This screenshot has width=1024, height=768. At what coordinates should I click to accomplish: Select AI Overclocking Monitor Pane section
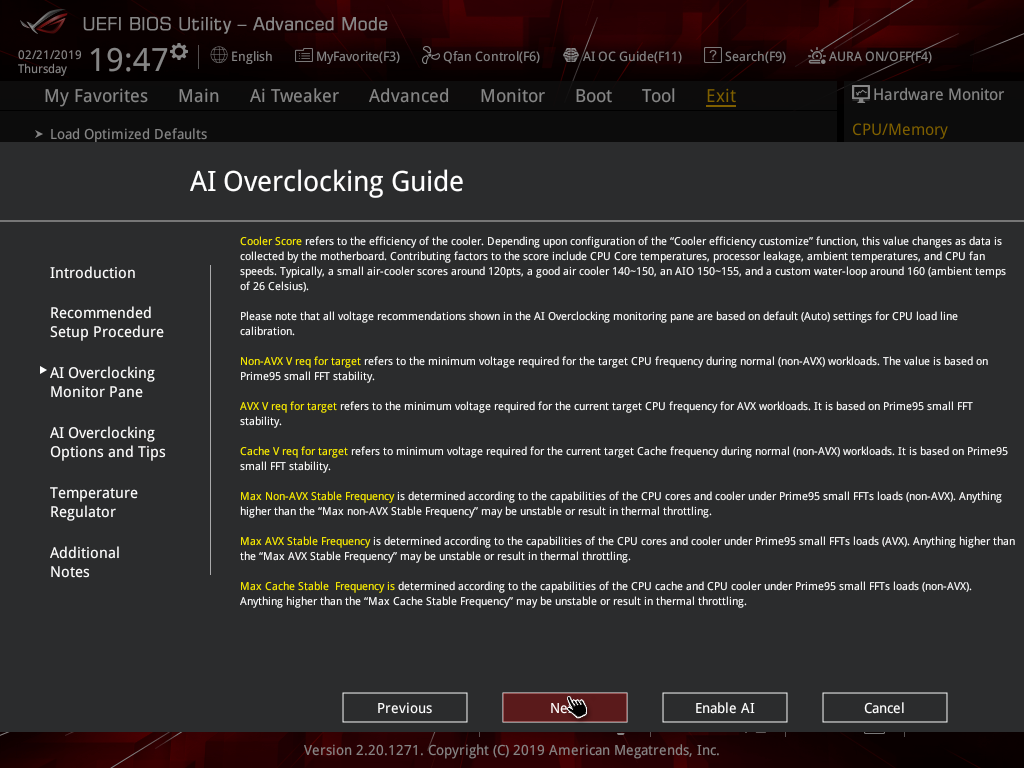(103, 382)
